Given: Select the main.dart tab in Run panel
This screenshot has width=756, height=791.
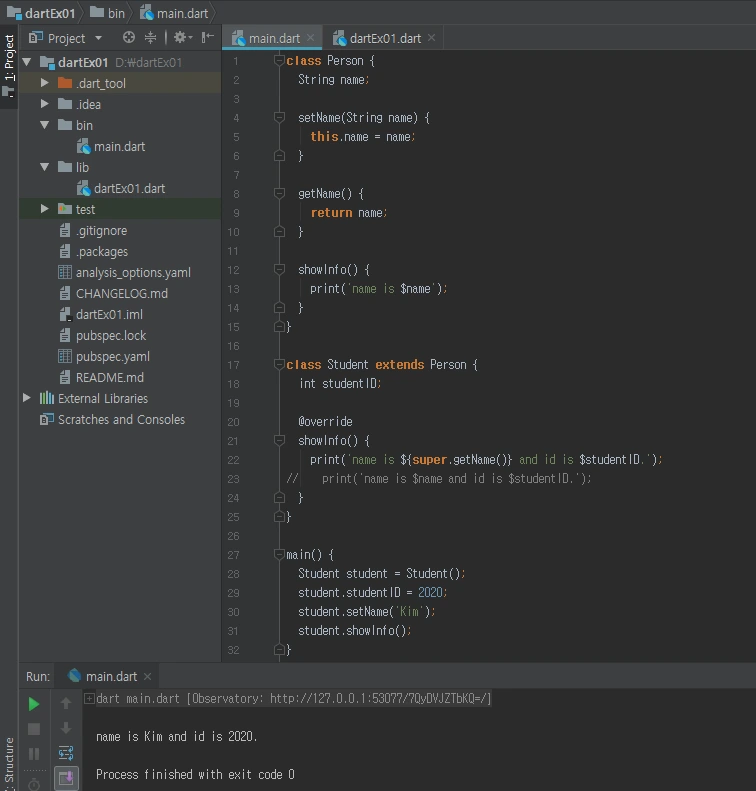Looking at the screenshot, I should tap(110, 677).
